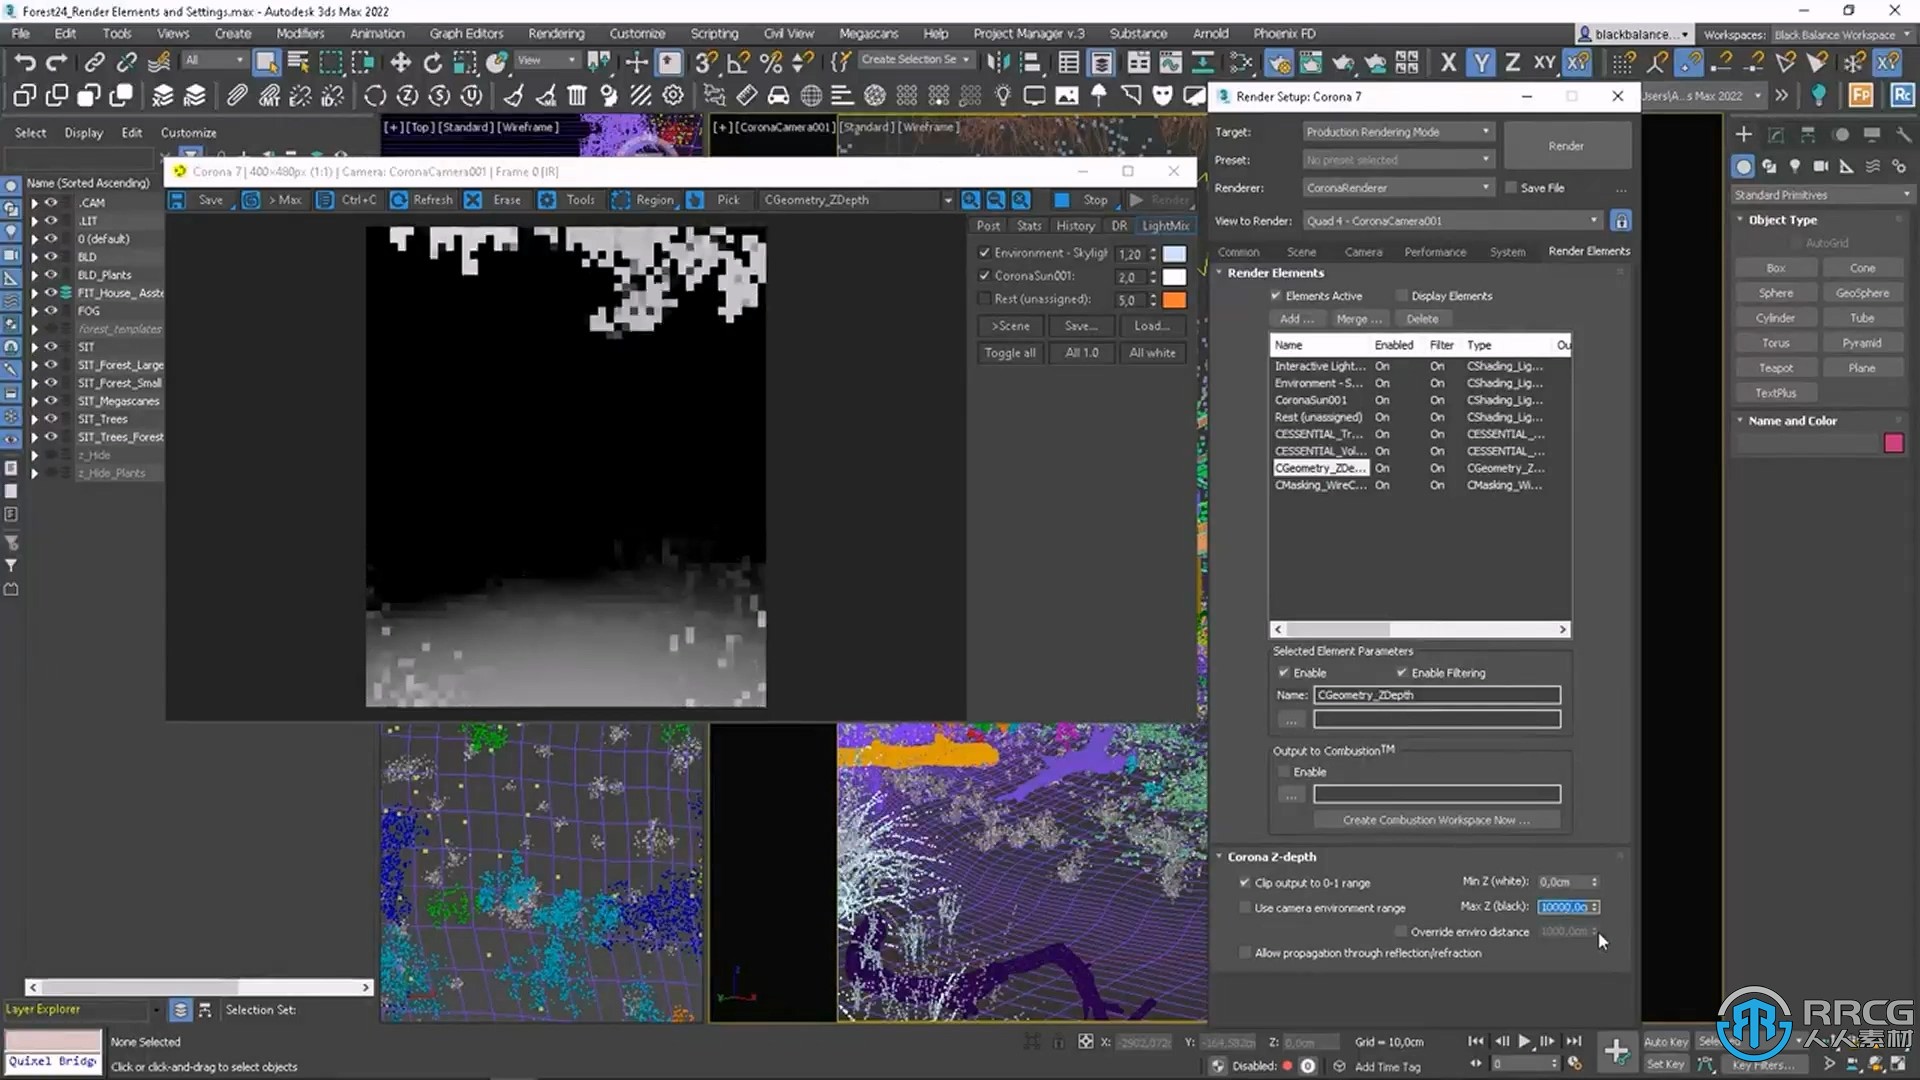Open the Create panel plus icon
Screen dimensions: 1920x1080
(1743, 134)
